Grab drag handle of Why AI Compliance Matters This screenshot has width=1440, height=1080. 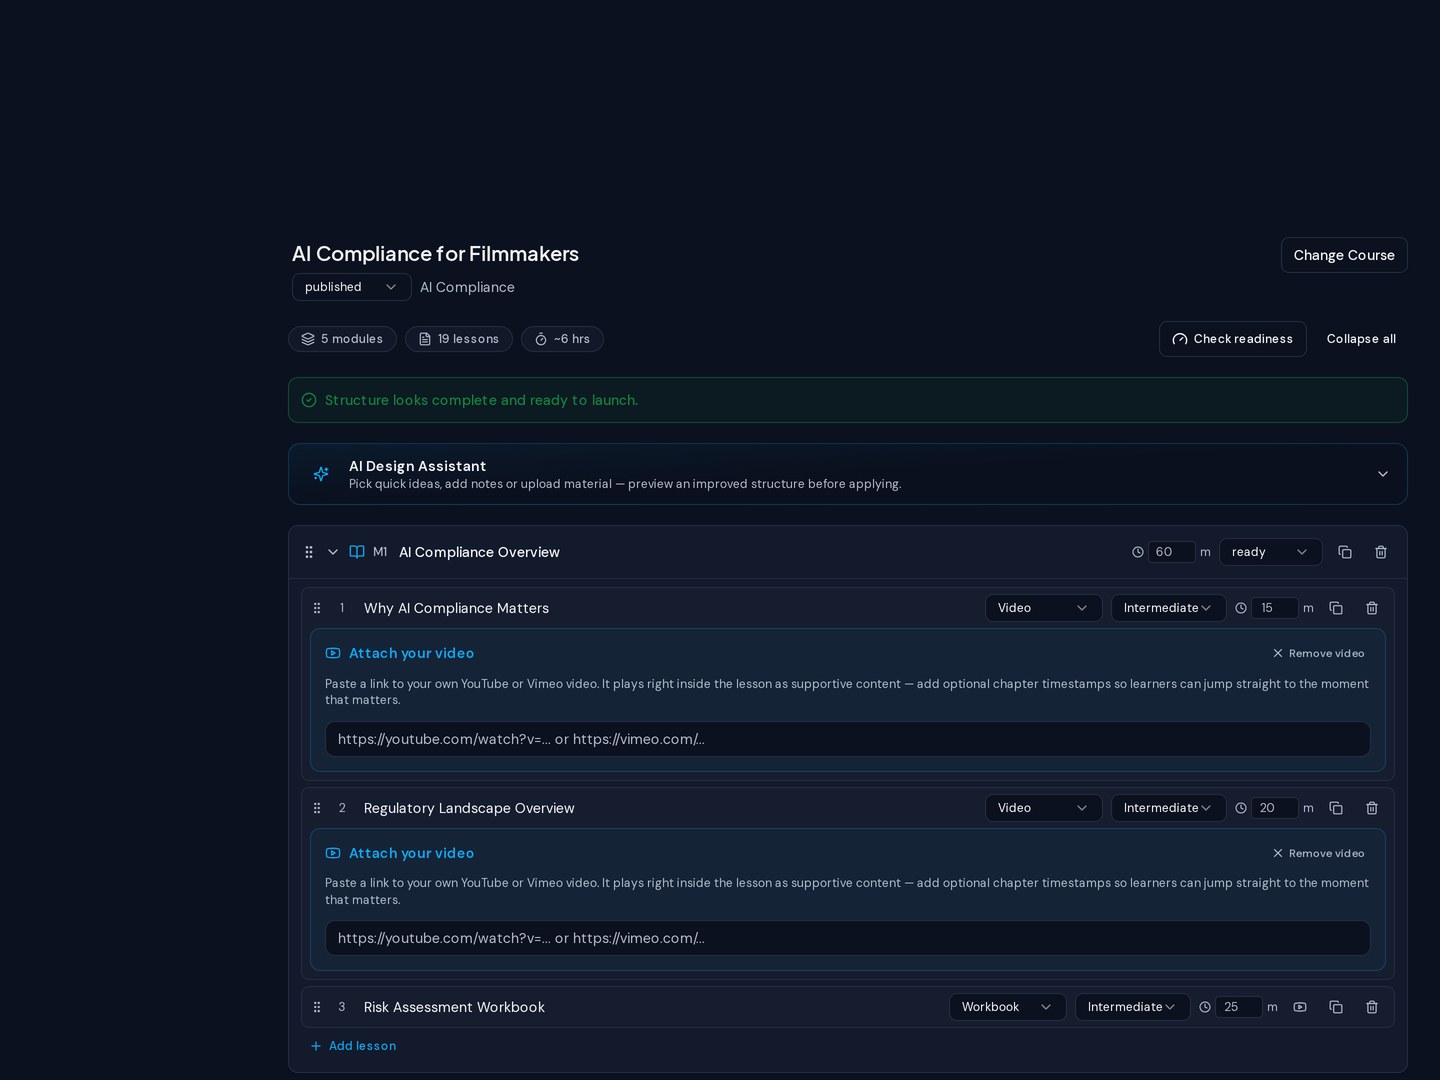317,608
